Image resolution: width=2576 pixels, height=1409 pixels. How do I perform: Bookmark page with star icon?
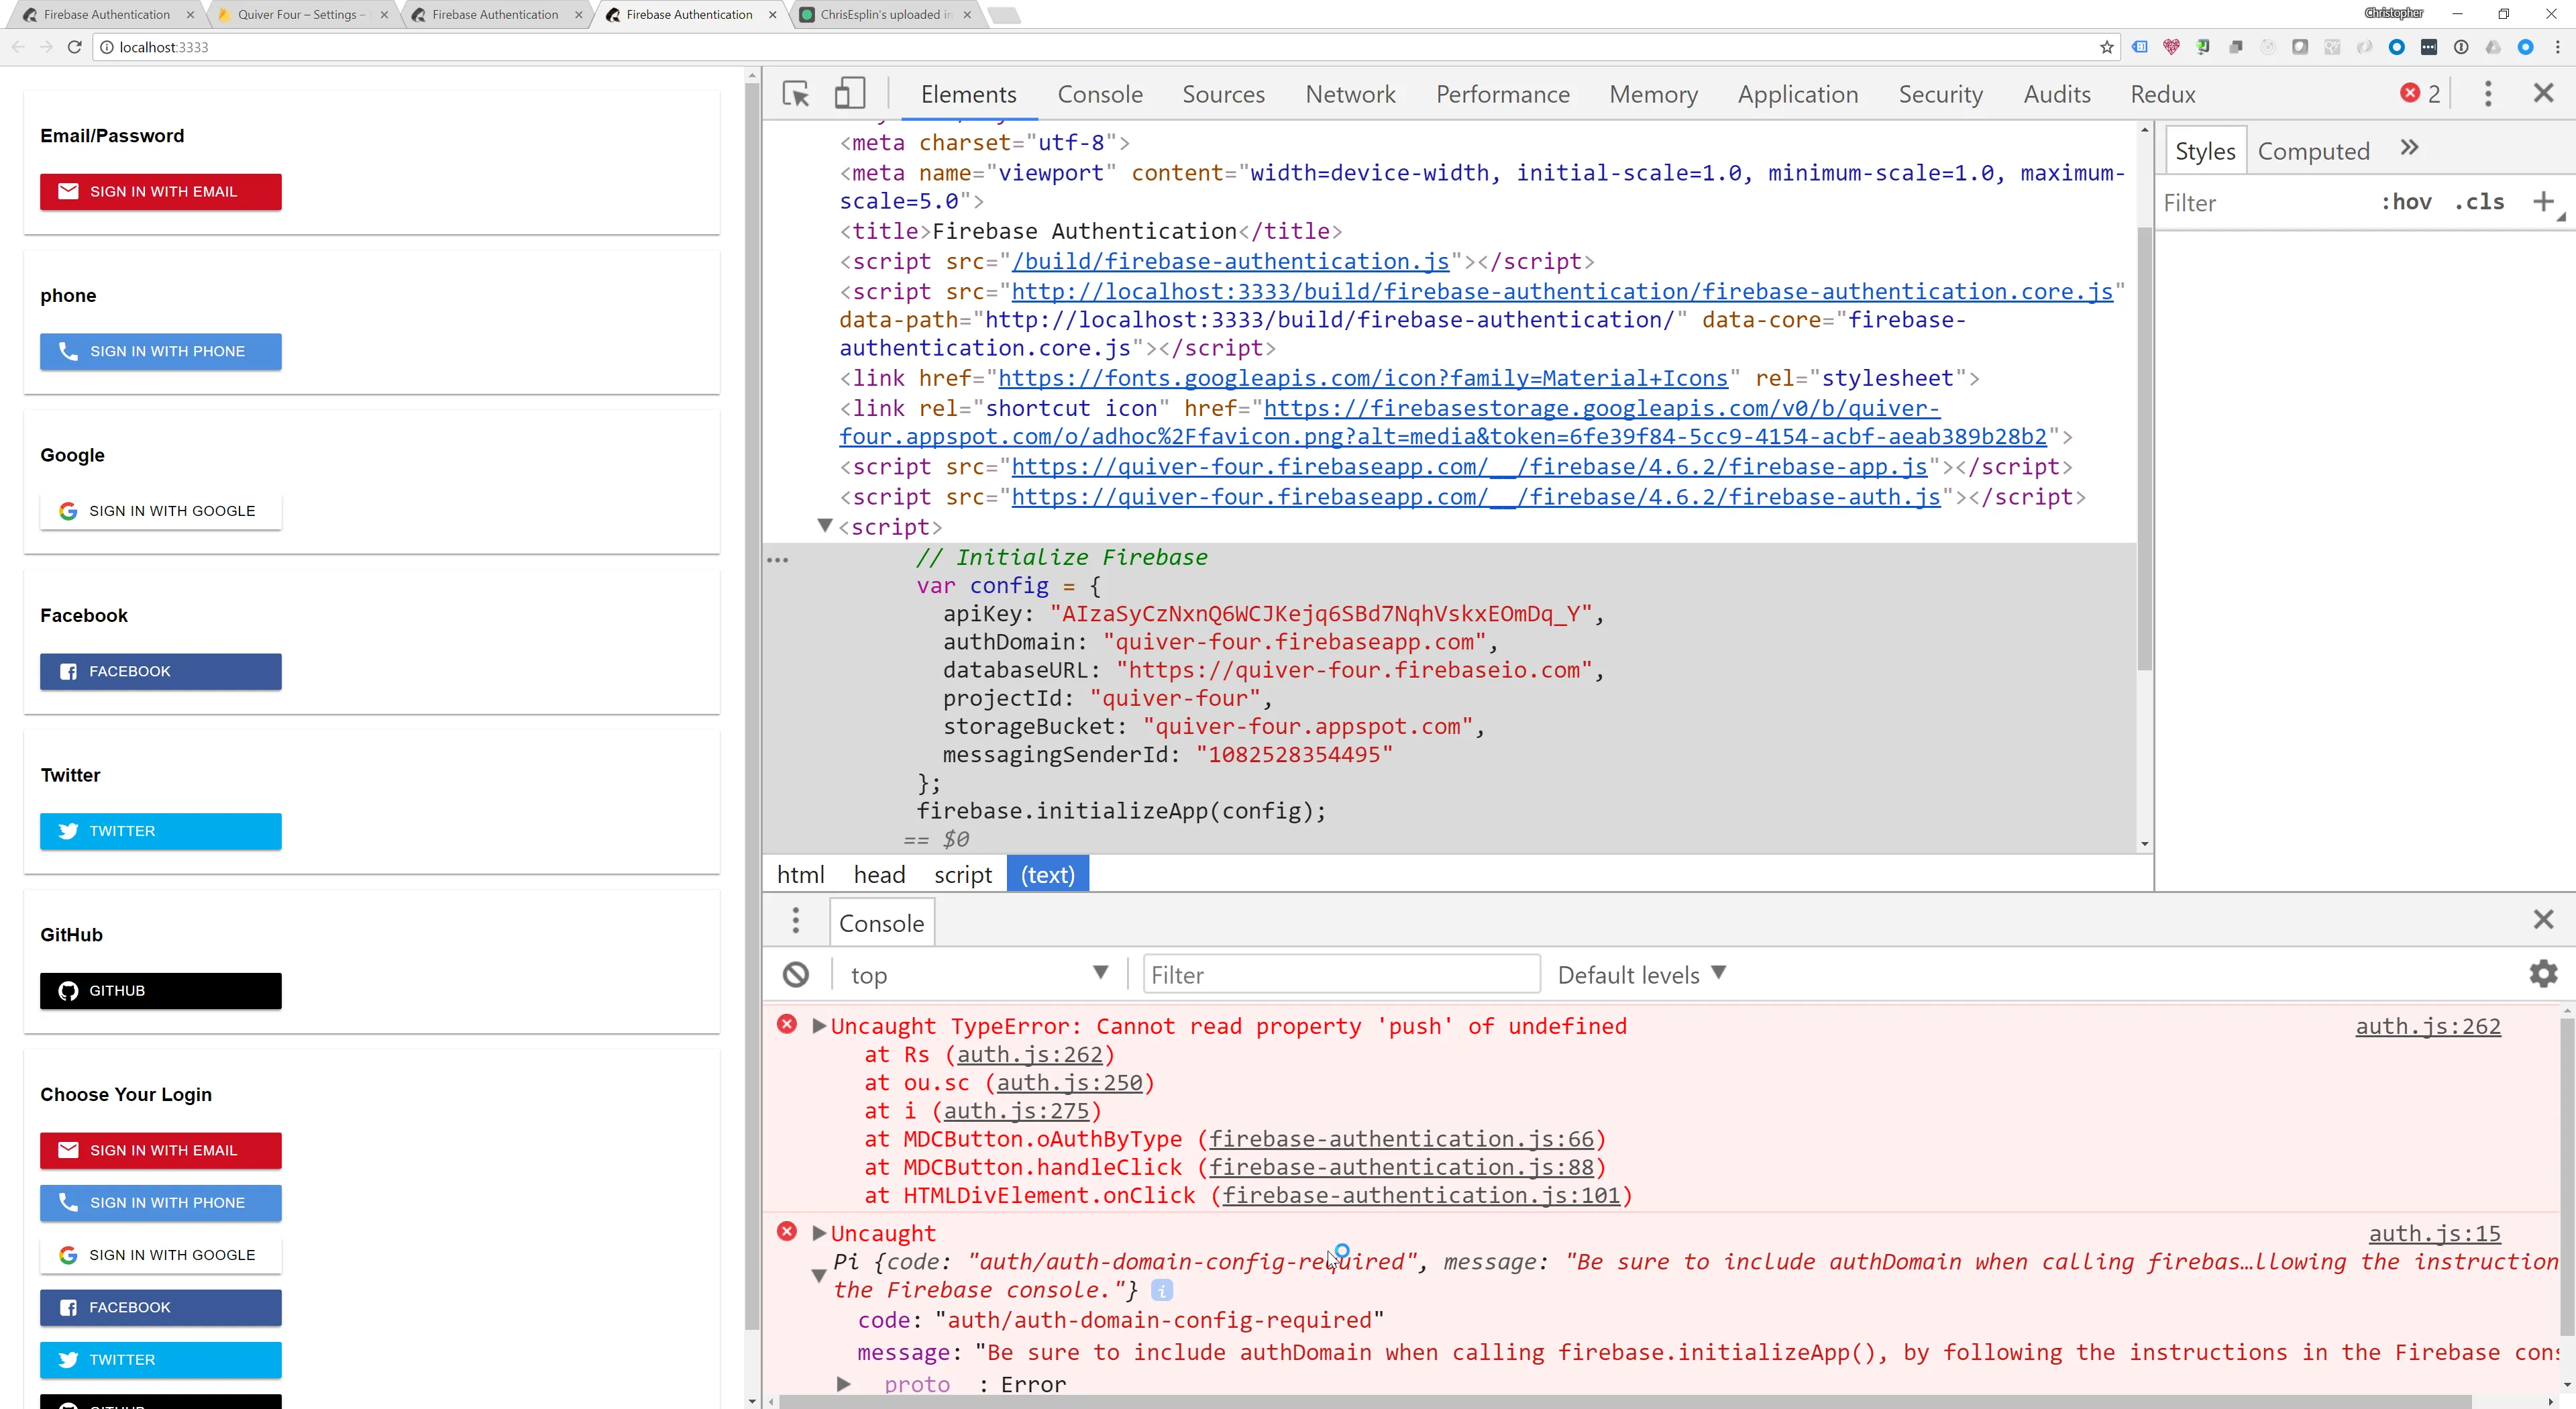point(2107,47)
